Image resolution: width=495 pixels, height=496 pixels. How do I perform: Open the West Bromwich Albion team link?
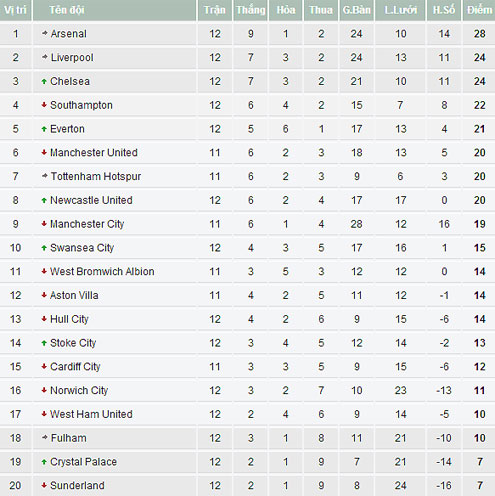click(x=102, y=272)
